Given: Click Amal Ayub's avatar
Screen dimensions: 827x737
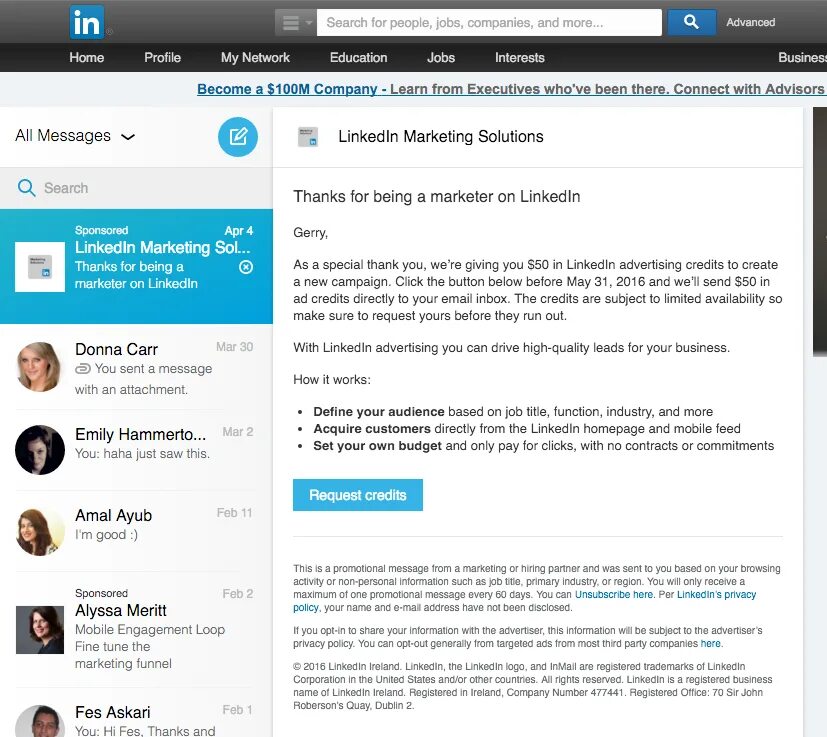Looking at the screenshot, I should pos(39,531).
